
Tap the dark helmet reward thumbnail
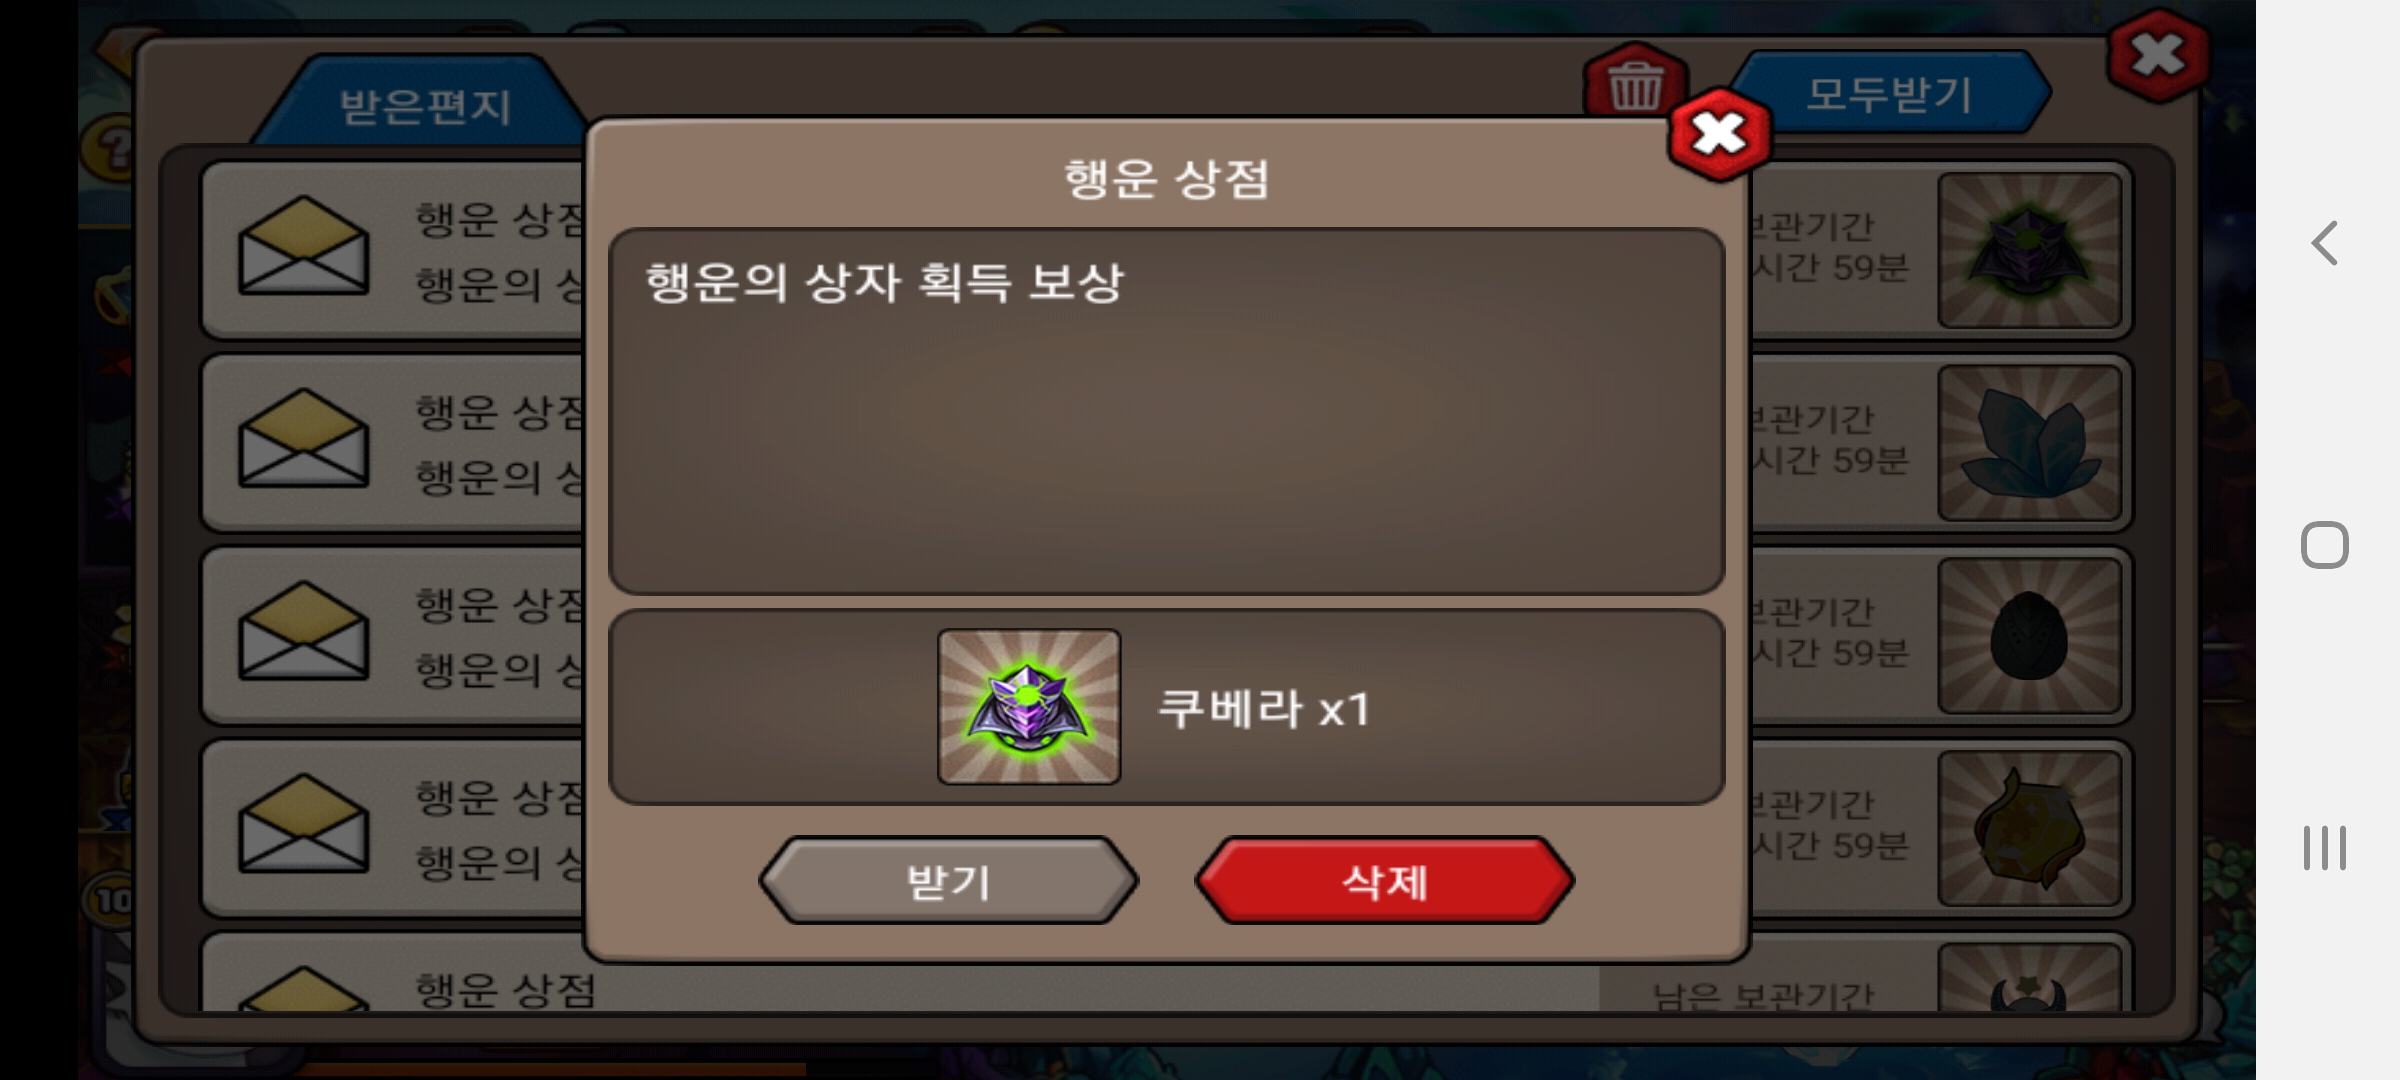[x=2029, y=250]
